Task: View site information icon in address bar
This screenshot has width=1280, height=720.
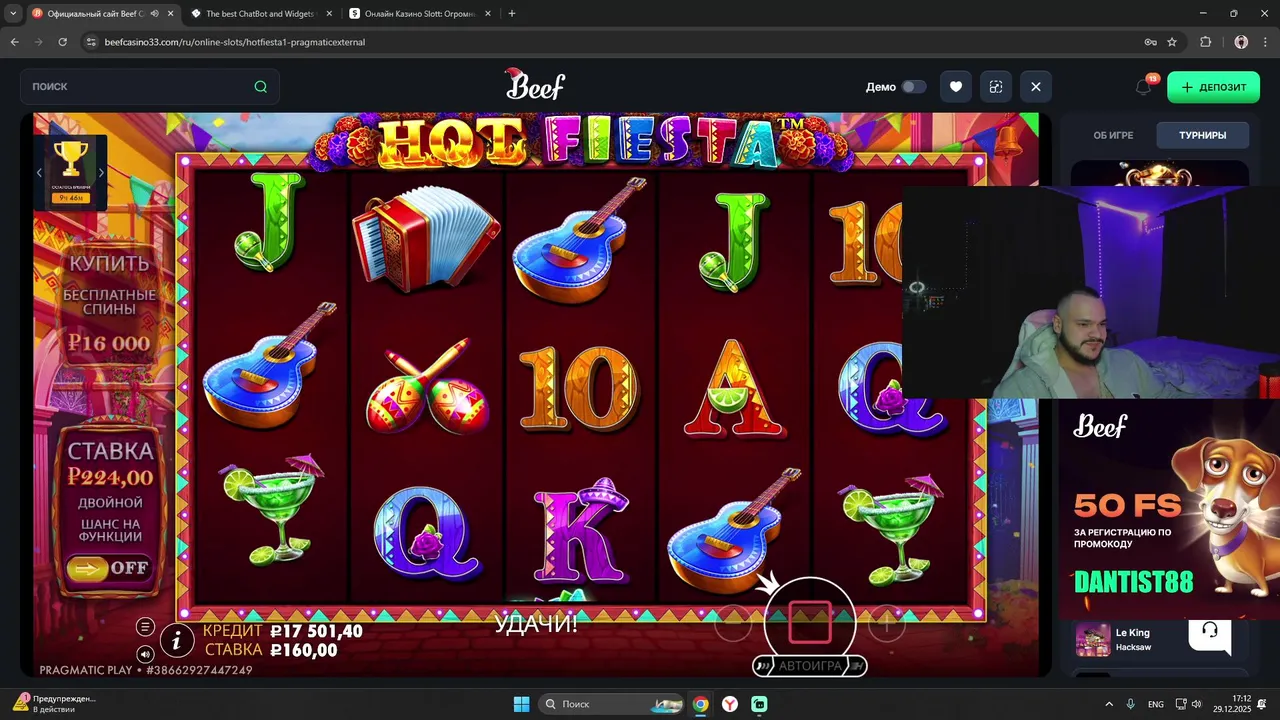Action: (91, 42)
